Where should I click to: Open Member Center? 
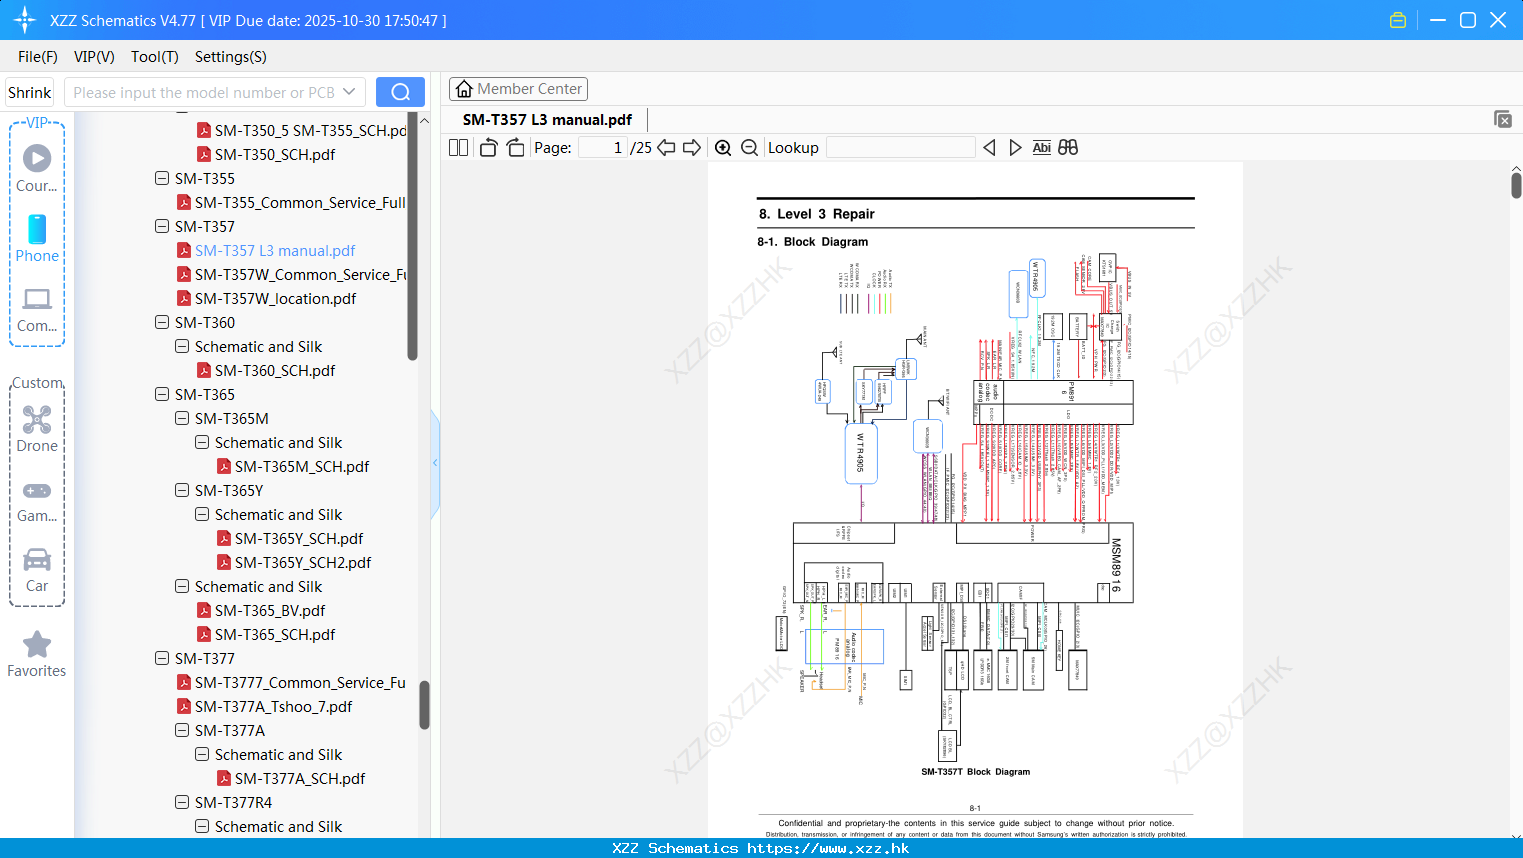click(x=518, y=89)
